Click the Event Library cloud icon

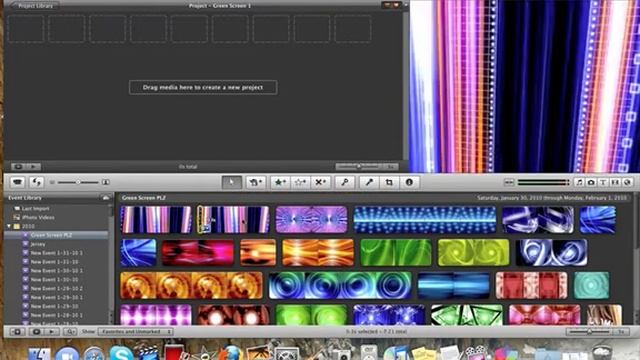[x=106, y=198]
